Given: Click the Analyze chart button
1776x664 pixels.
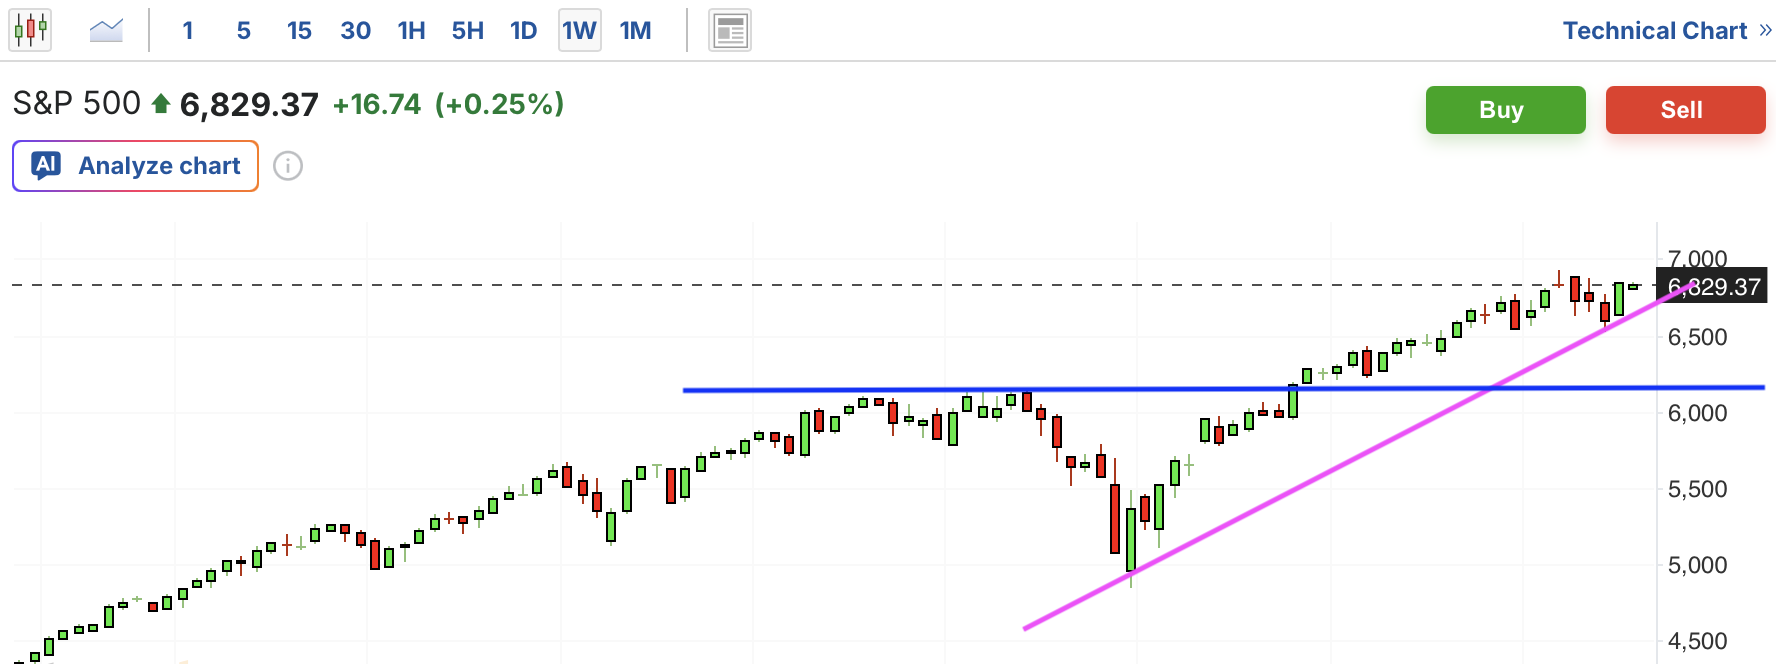Looking at the screenshot, I should click(136, 166).
